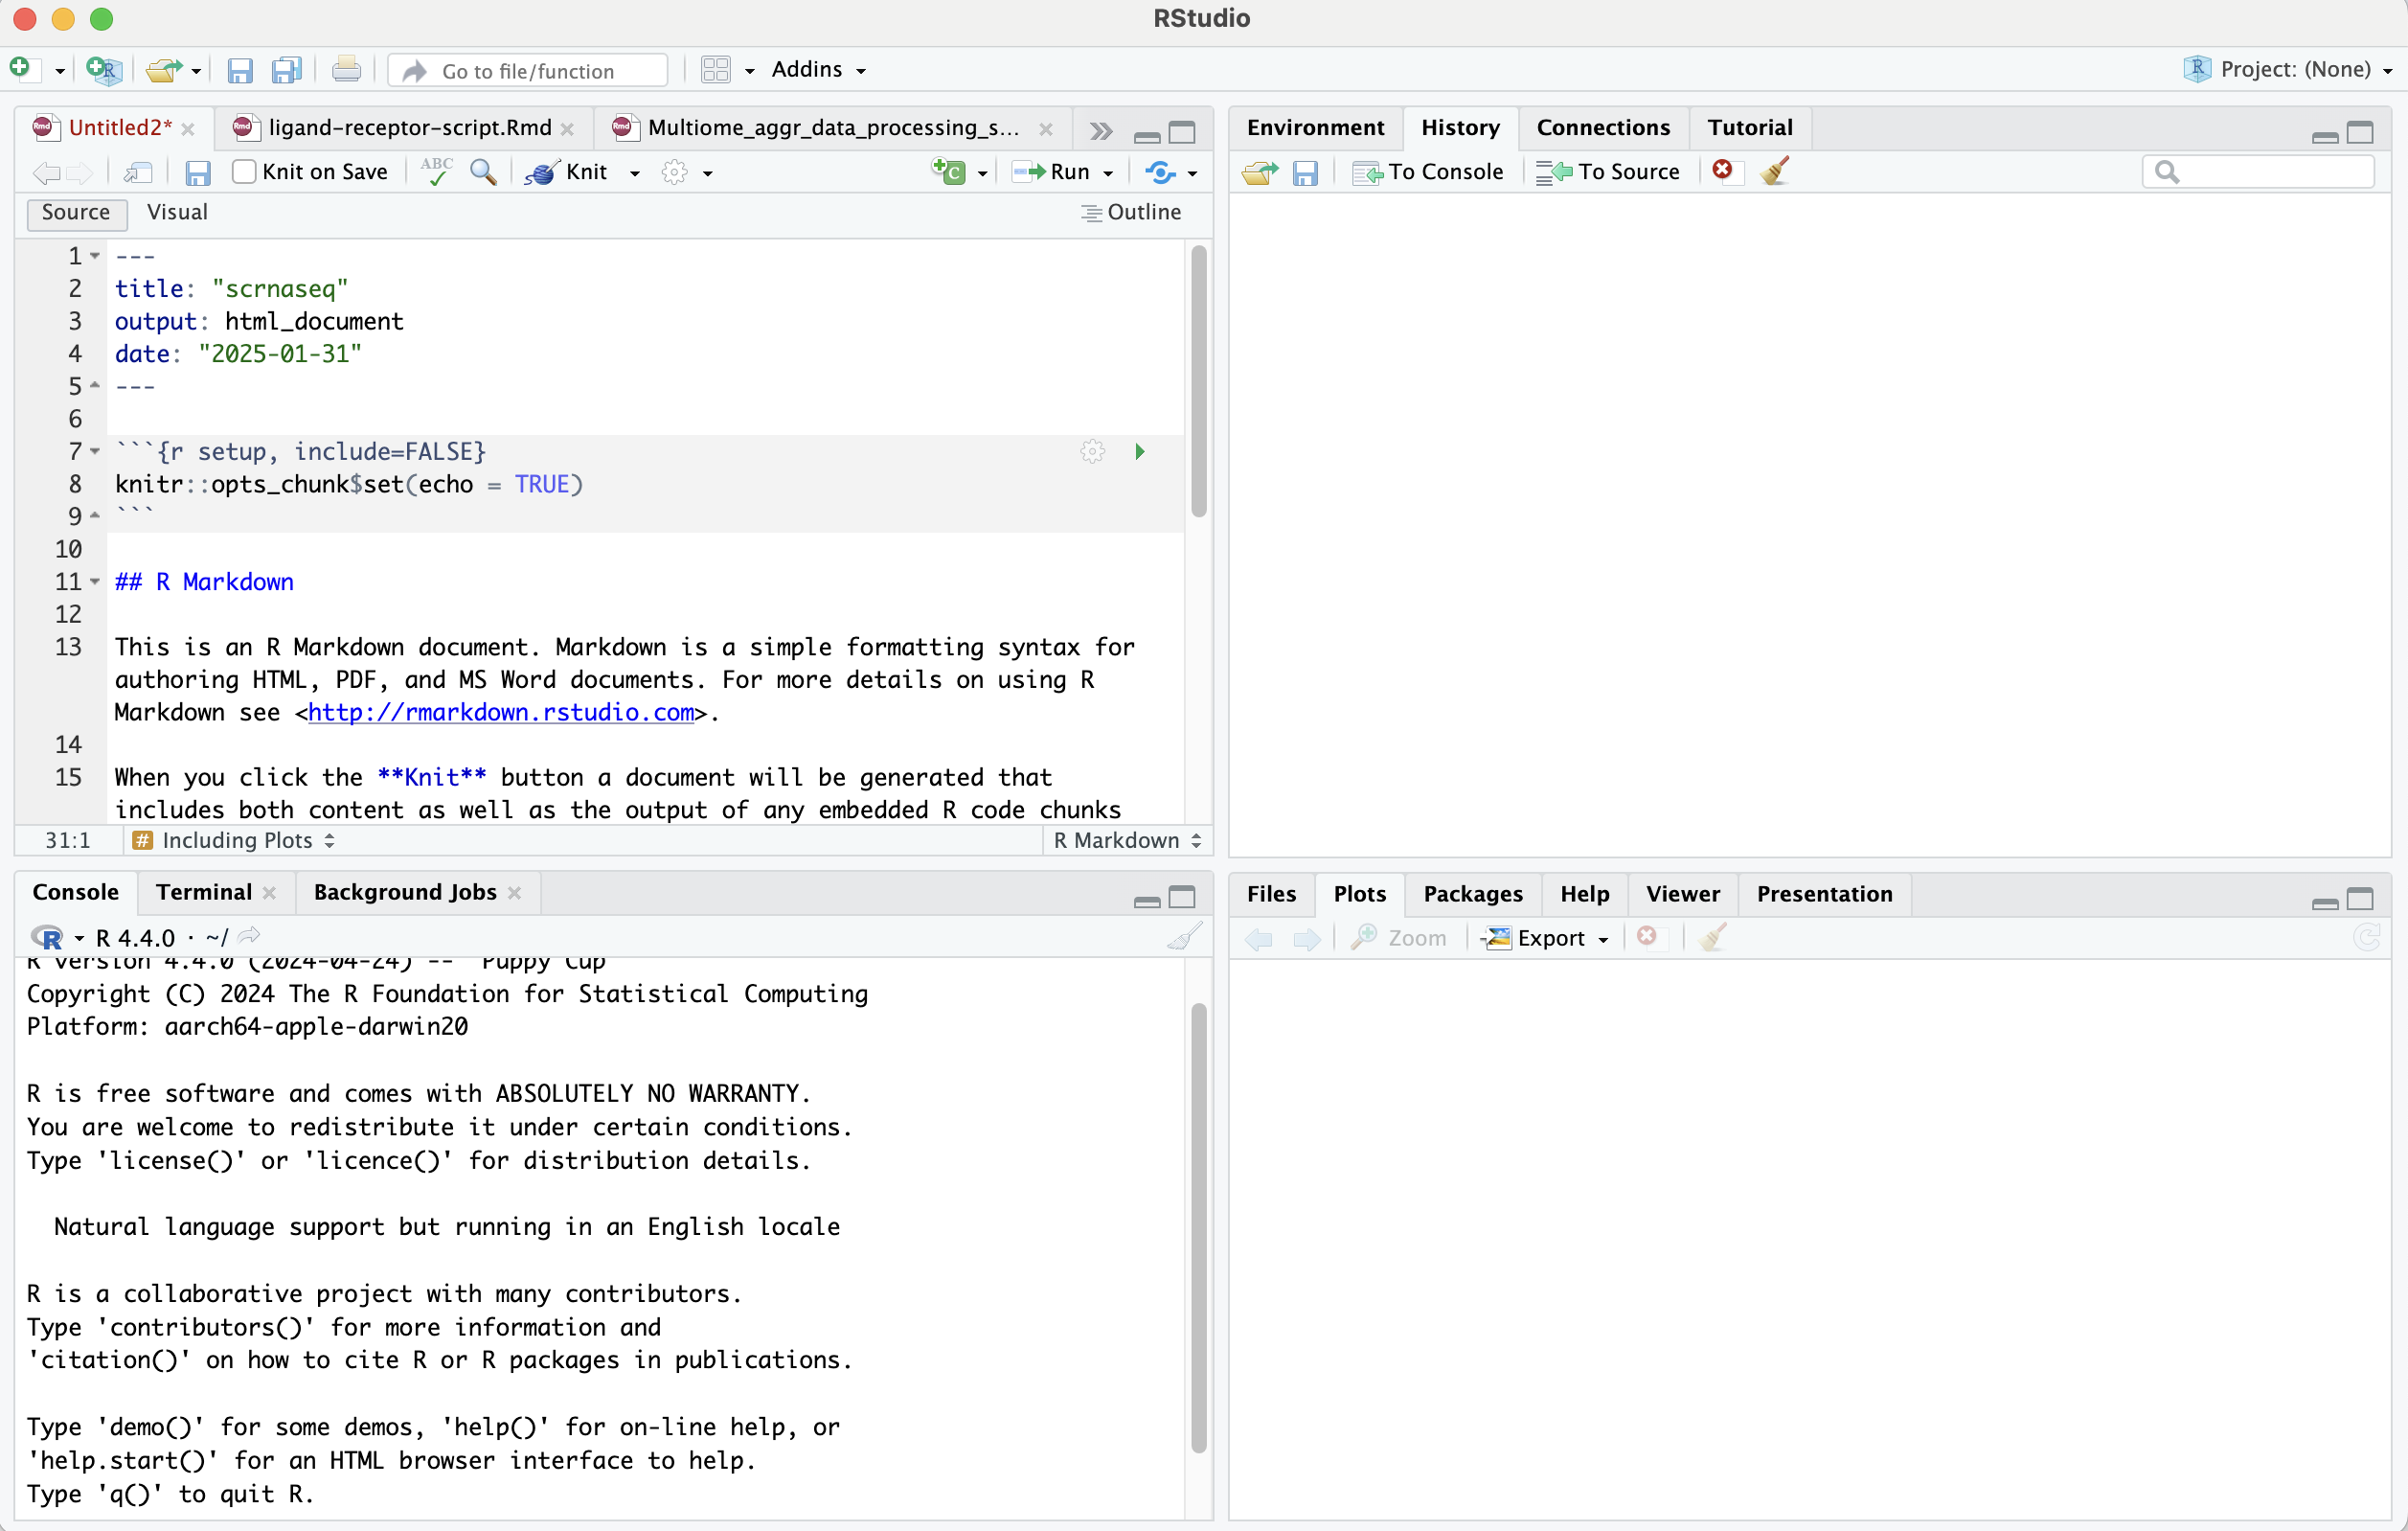Click the publish document icon

(1160, 172)
